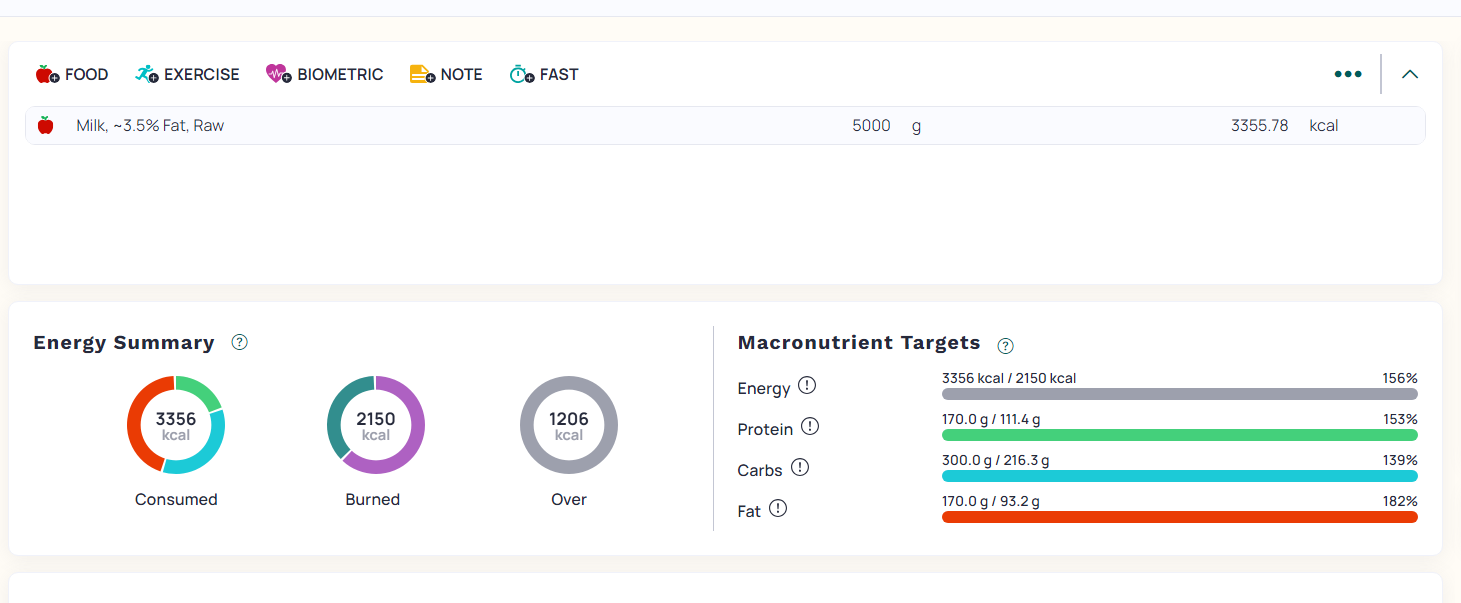
Task: Select the Milk, ~3.5% Fat, Raw entry
Action: [x=725, y=126]
